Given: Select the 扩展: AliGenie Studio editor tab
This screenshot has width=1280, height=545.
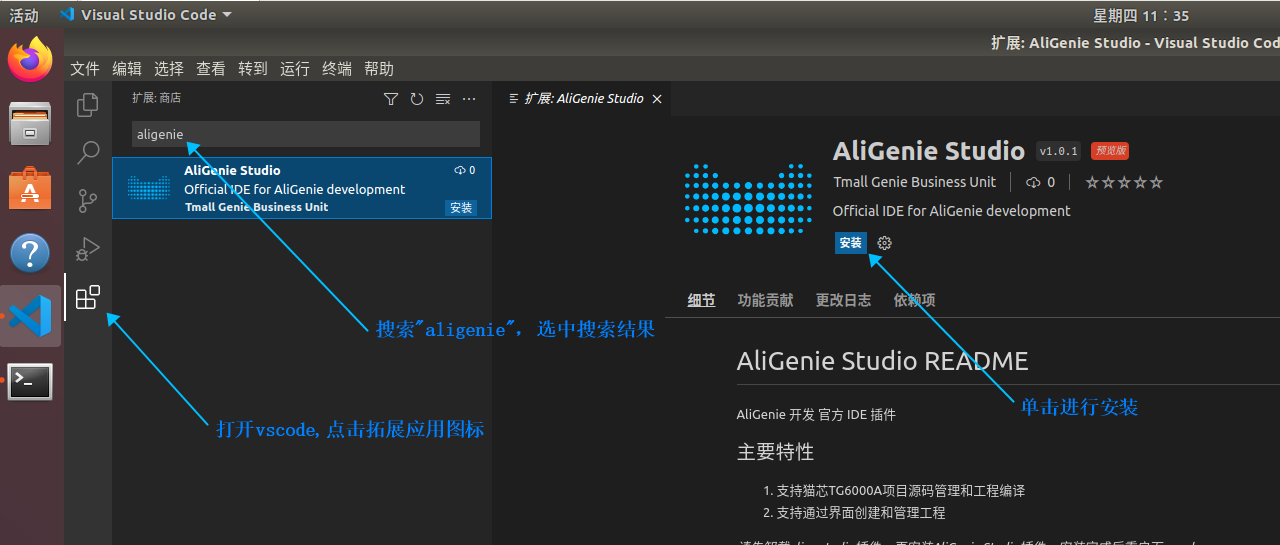Looking at the screenshot, I should click(583, 99).
